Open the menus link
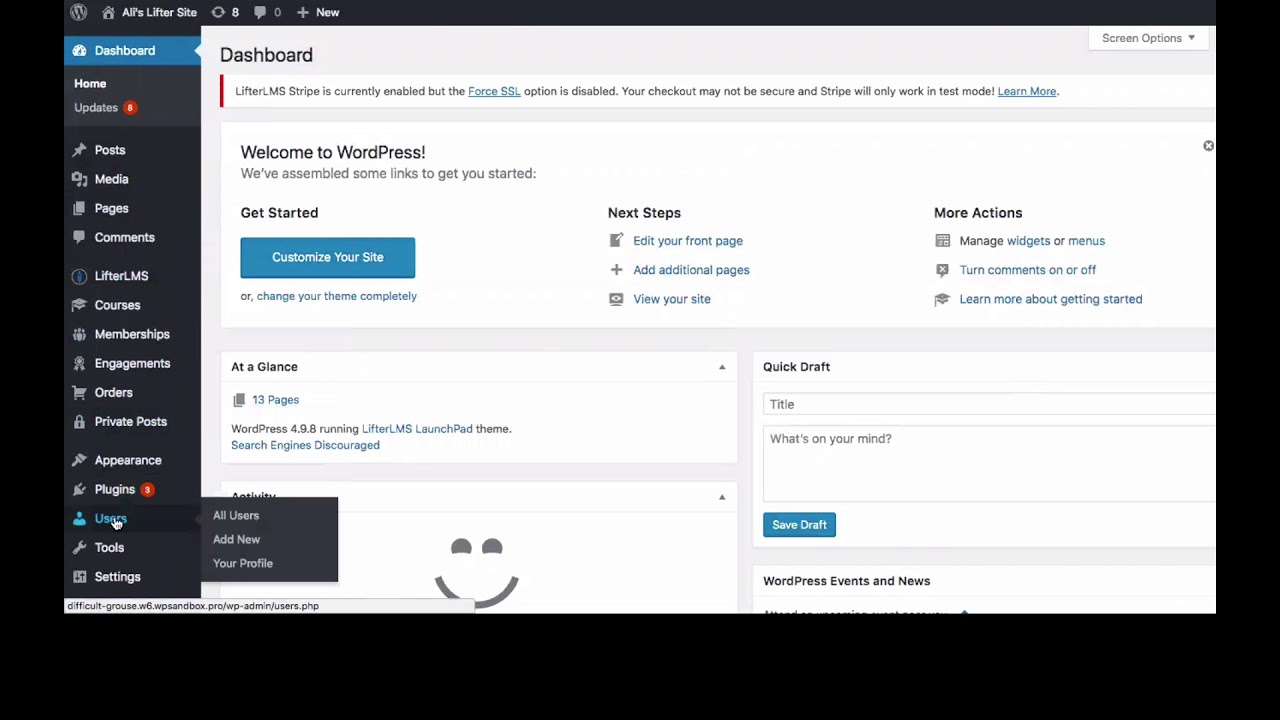 pos(1086,241)
